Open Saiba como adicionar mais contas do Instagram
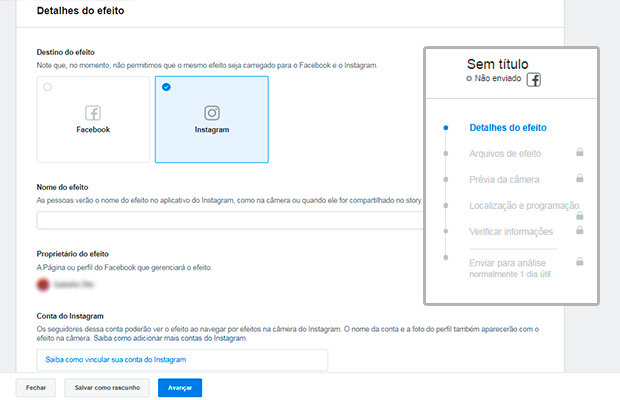 click(x=170, y=338)
